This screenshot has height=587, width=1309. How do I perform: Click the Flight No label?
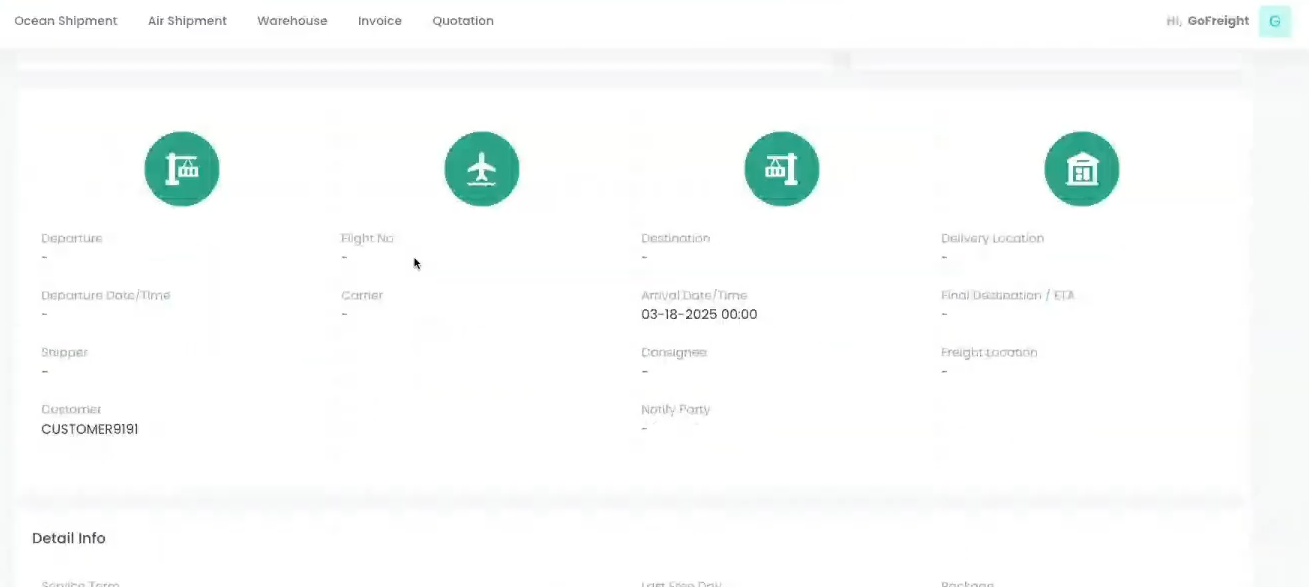[367, 239]
